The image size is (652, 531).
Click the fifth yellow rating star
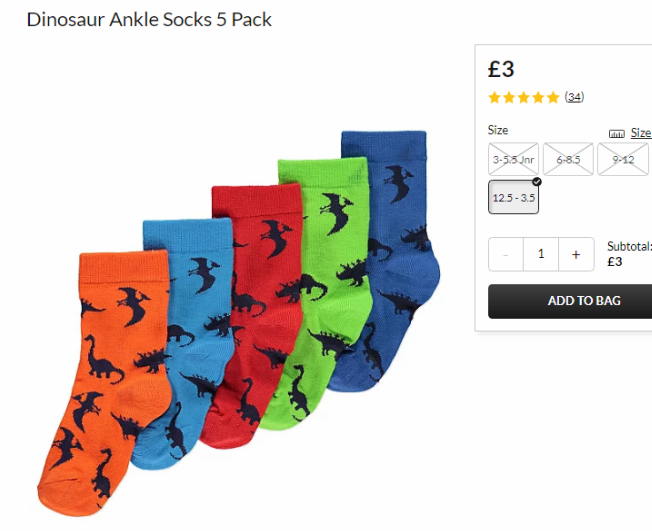click(553, 98)
